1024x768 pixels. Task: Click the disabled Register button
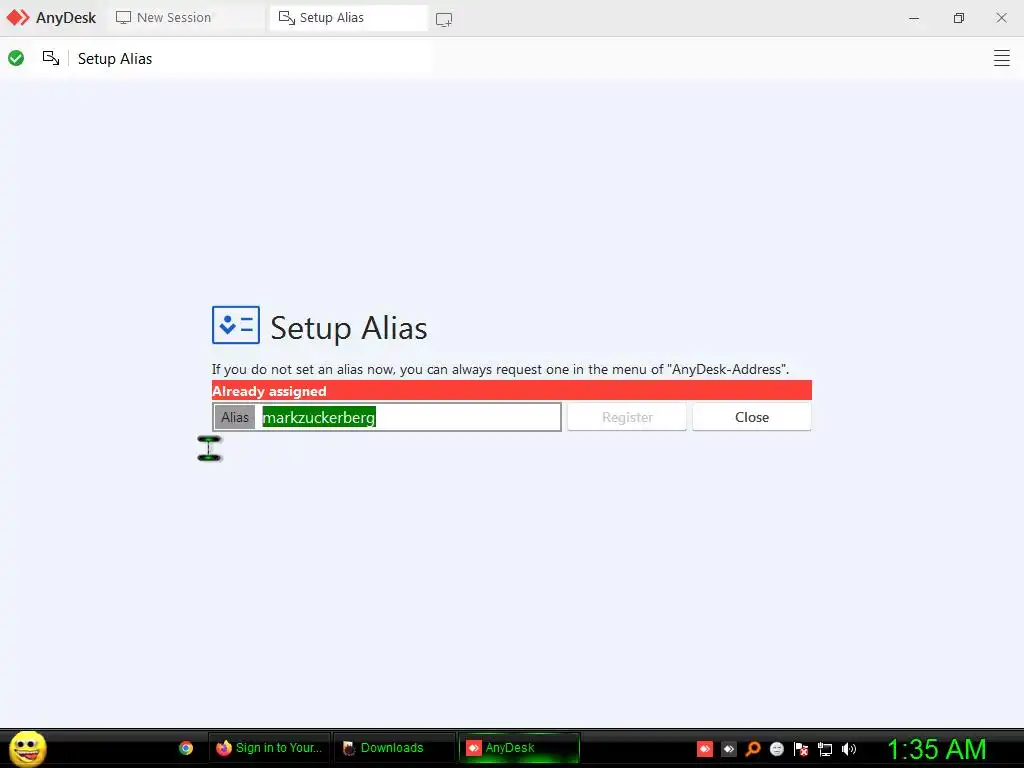click(627, 417)
